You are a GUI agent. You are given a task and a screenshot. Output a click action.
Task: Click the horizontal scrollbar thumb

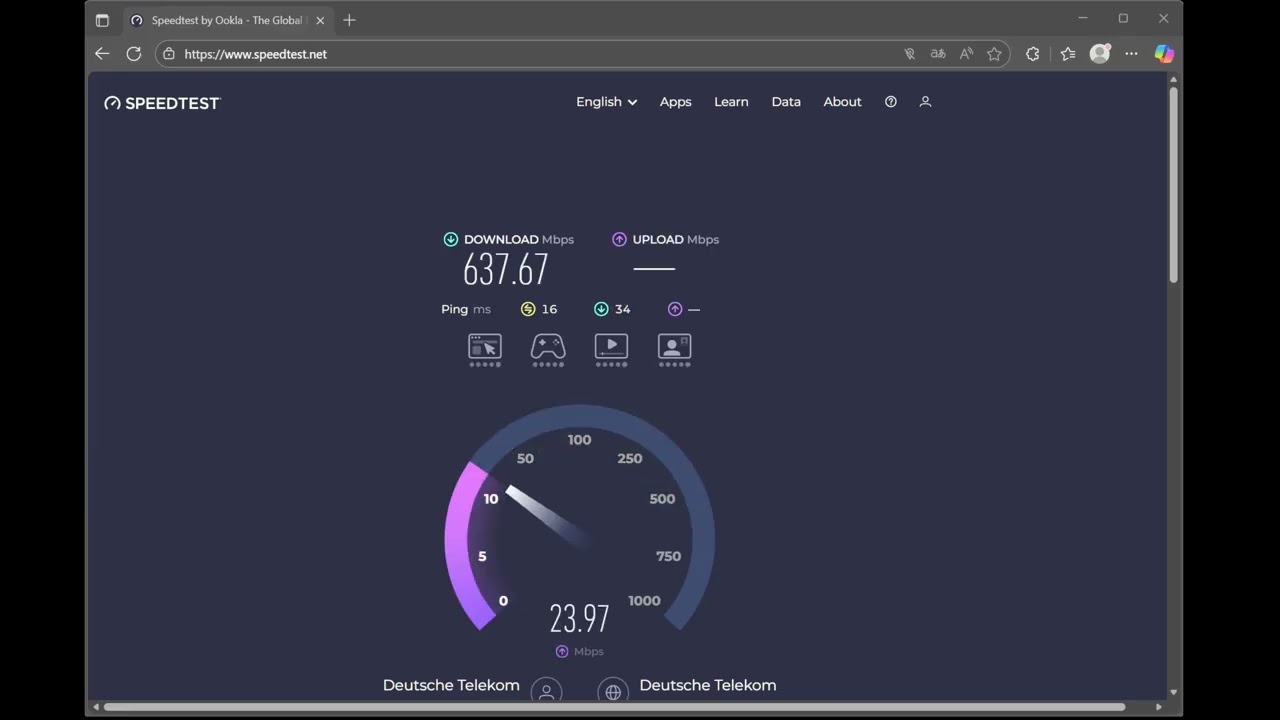tap(614, 707)
